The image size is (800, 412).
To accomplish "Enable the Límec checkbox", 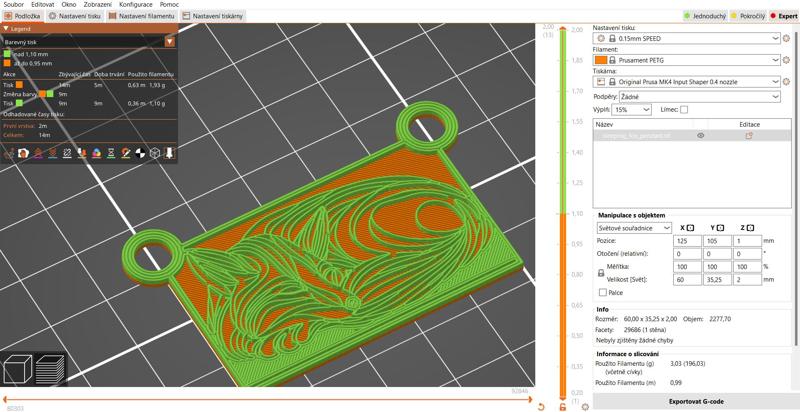I will 684,109.
